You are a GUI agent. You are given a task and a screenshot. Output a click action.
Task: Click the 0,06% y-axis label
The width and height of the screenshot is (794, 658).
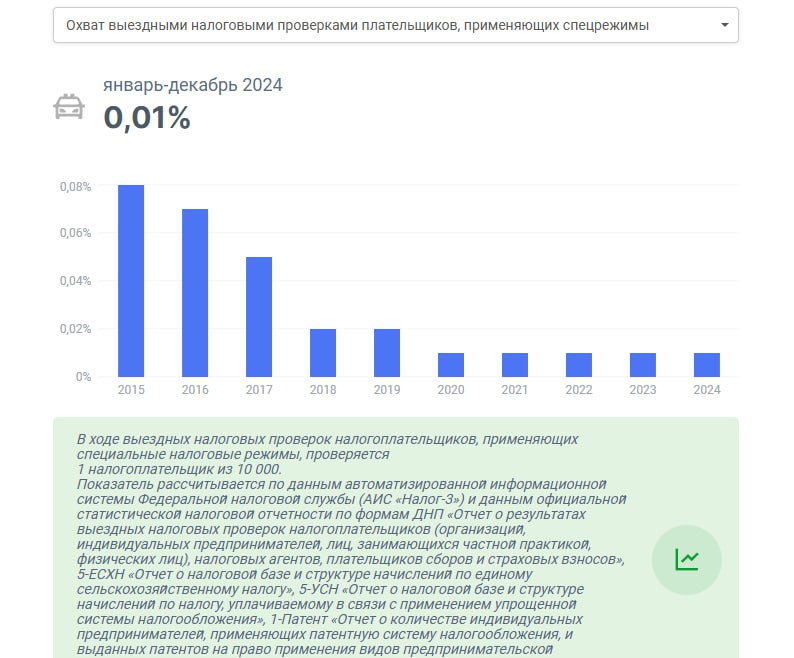[x=75, y=233]
